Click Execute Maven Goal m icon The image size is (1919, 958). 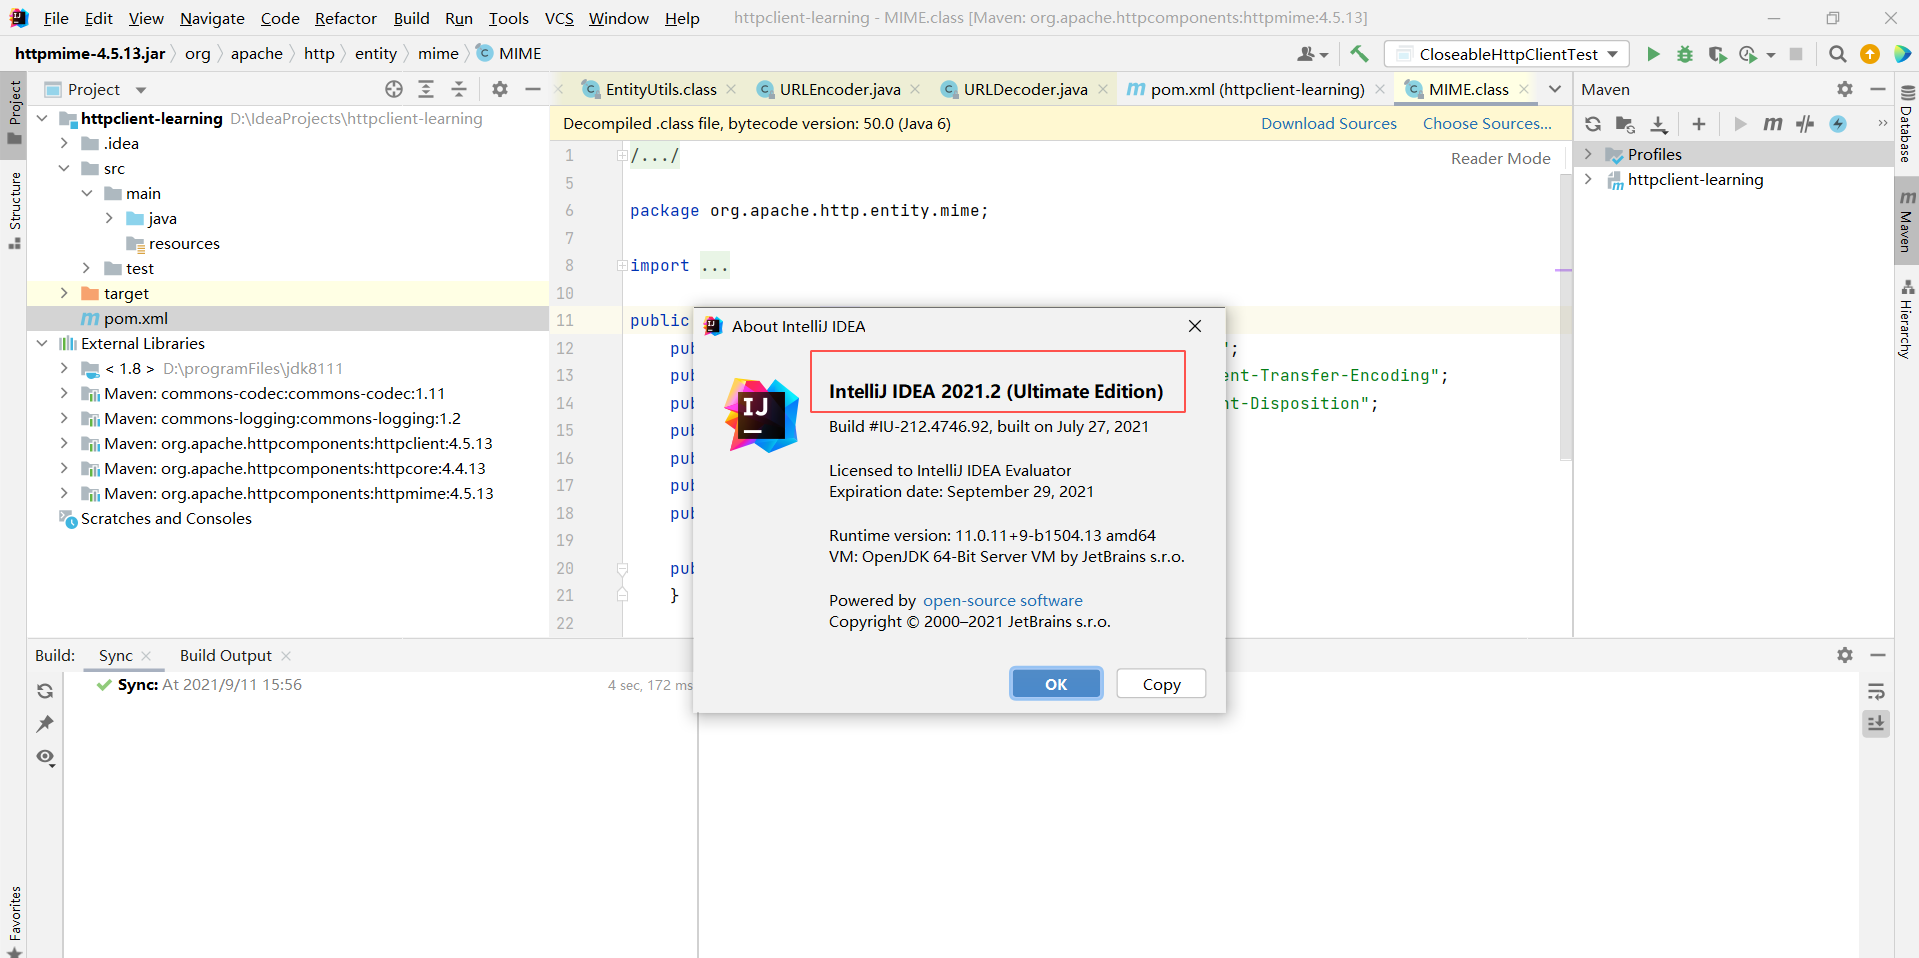point(1772,124)
